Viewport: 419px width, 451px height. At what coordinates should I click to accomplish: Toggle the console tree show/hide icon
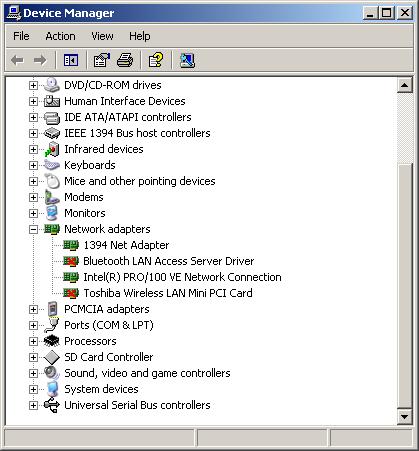[x=71, y=60]
